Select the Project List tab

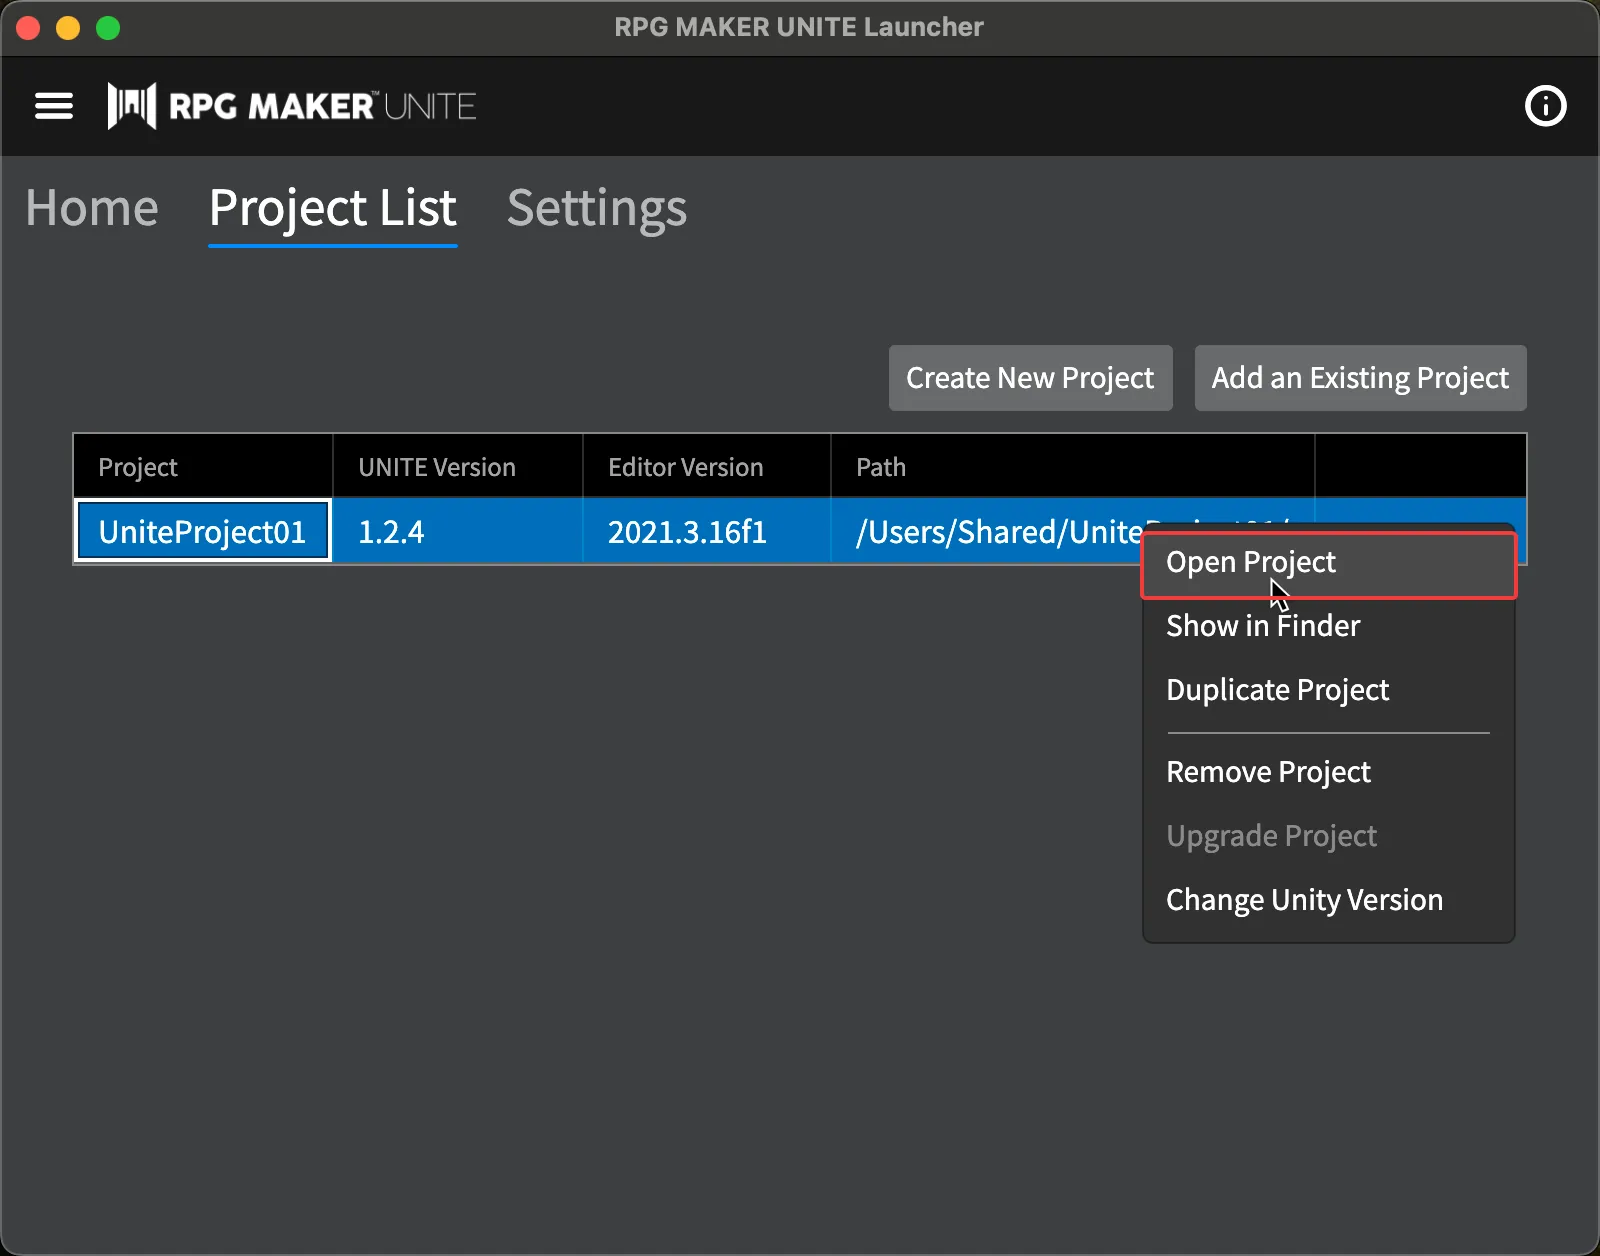coord(332,209)
